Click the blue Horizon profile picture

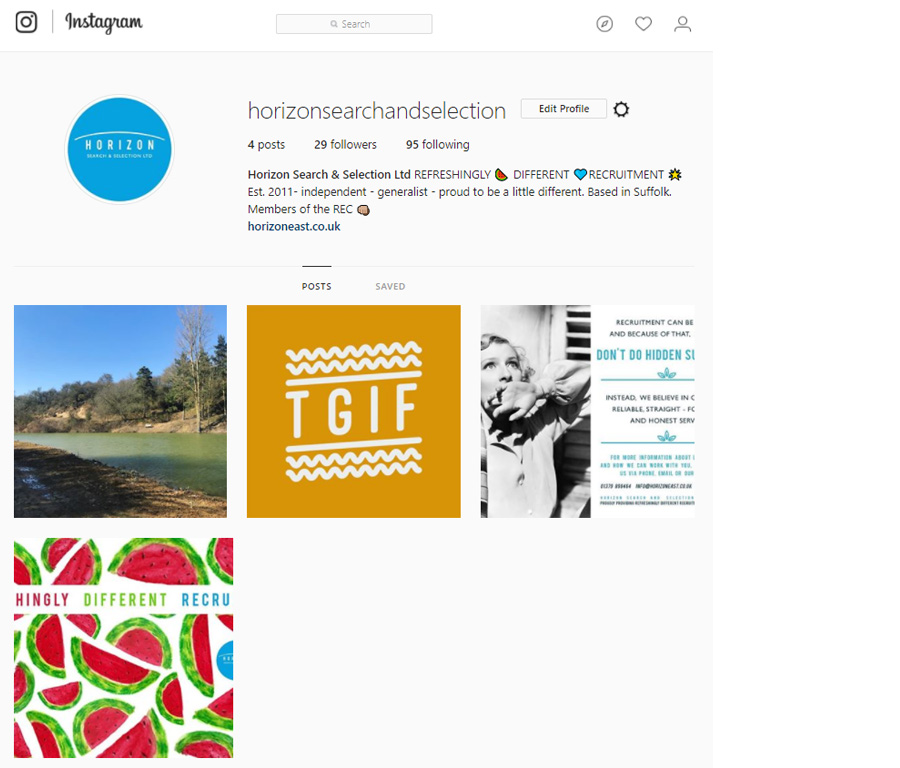coord(119,149)
